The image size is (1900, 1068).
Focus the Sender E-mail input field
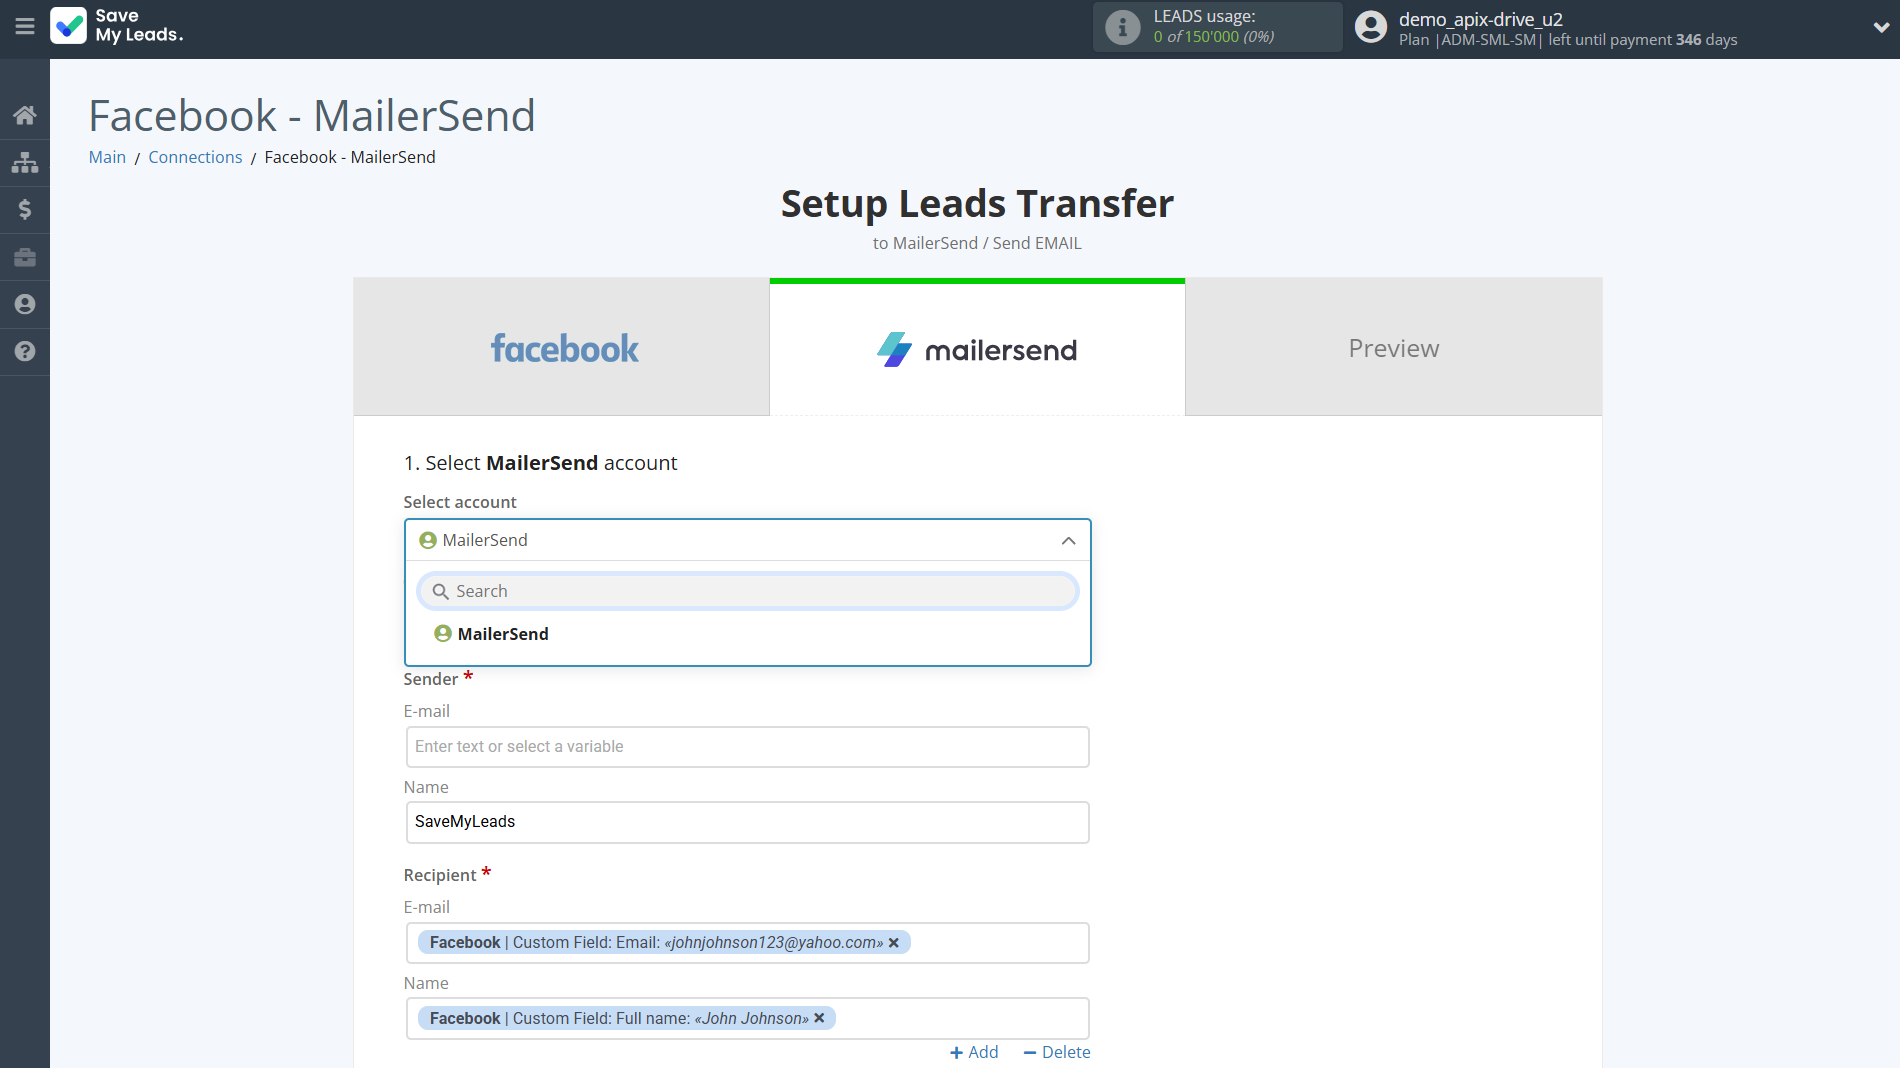(x=747, y=747)
